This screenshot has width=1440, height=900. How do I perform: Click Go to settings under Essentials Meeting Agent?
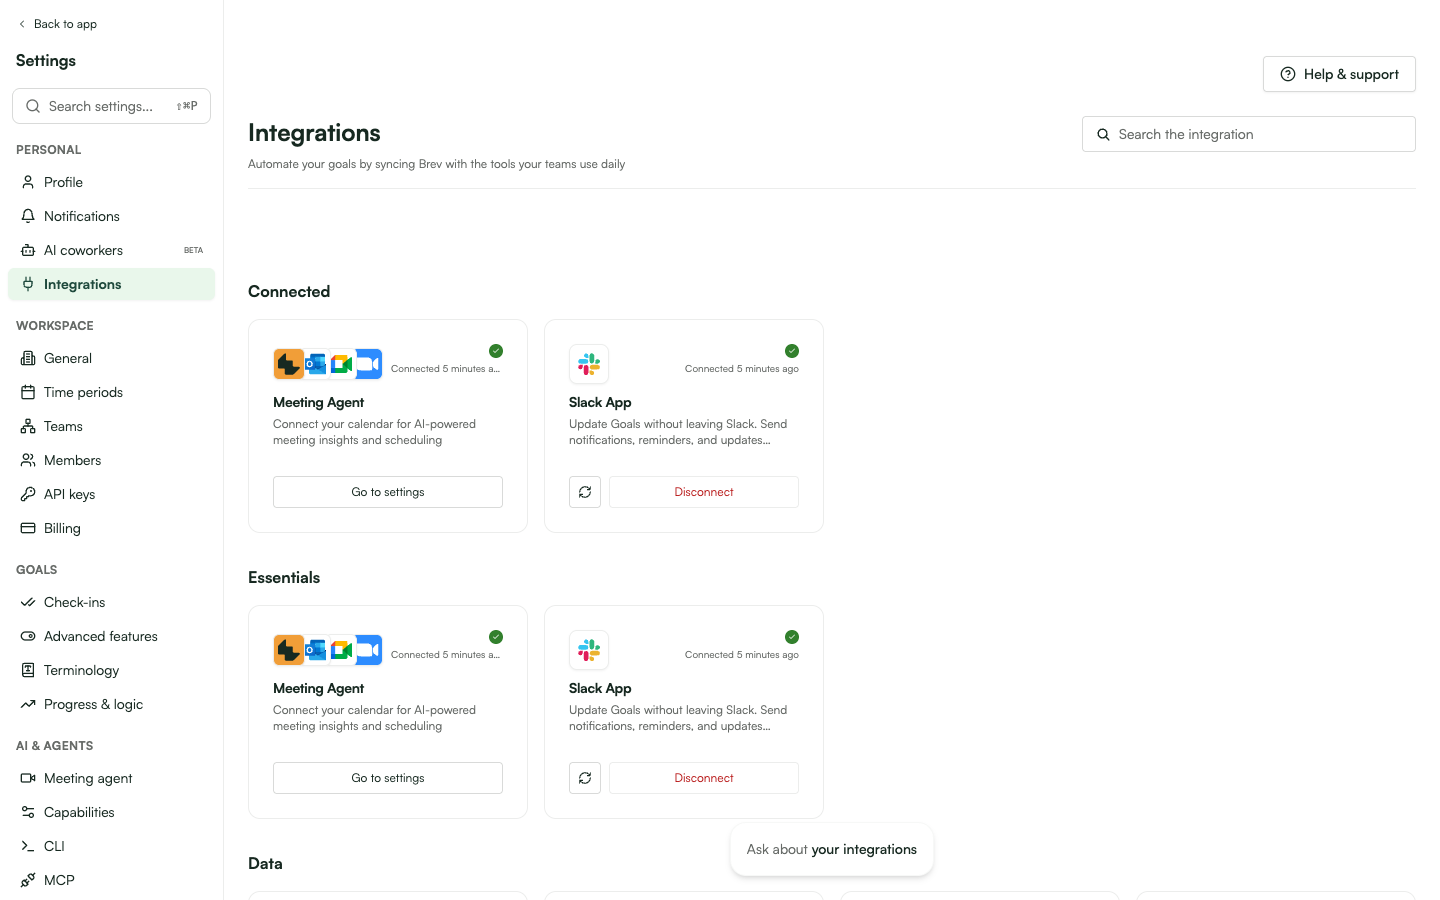(388, 778)
